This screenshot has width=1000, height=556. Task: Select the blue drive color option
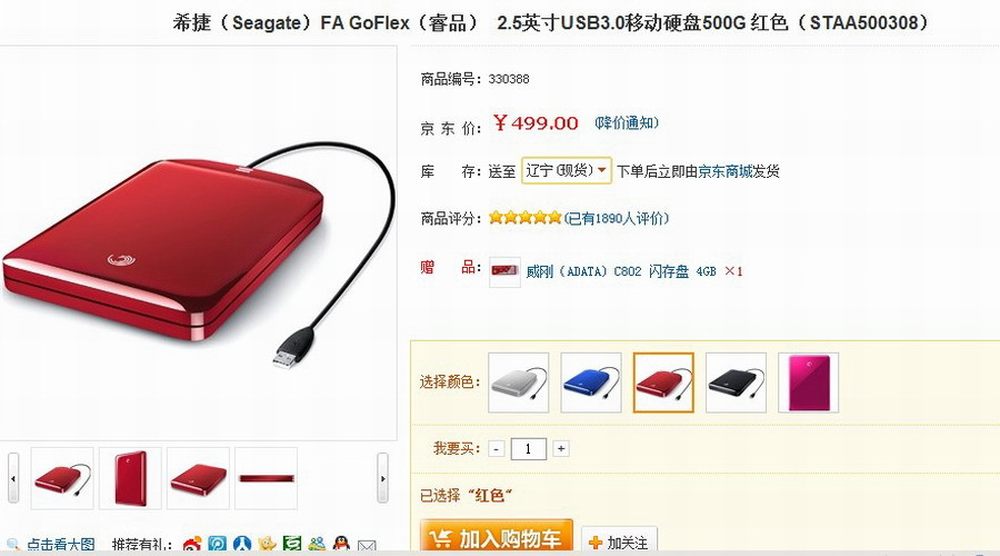pos(591,382)
